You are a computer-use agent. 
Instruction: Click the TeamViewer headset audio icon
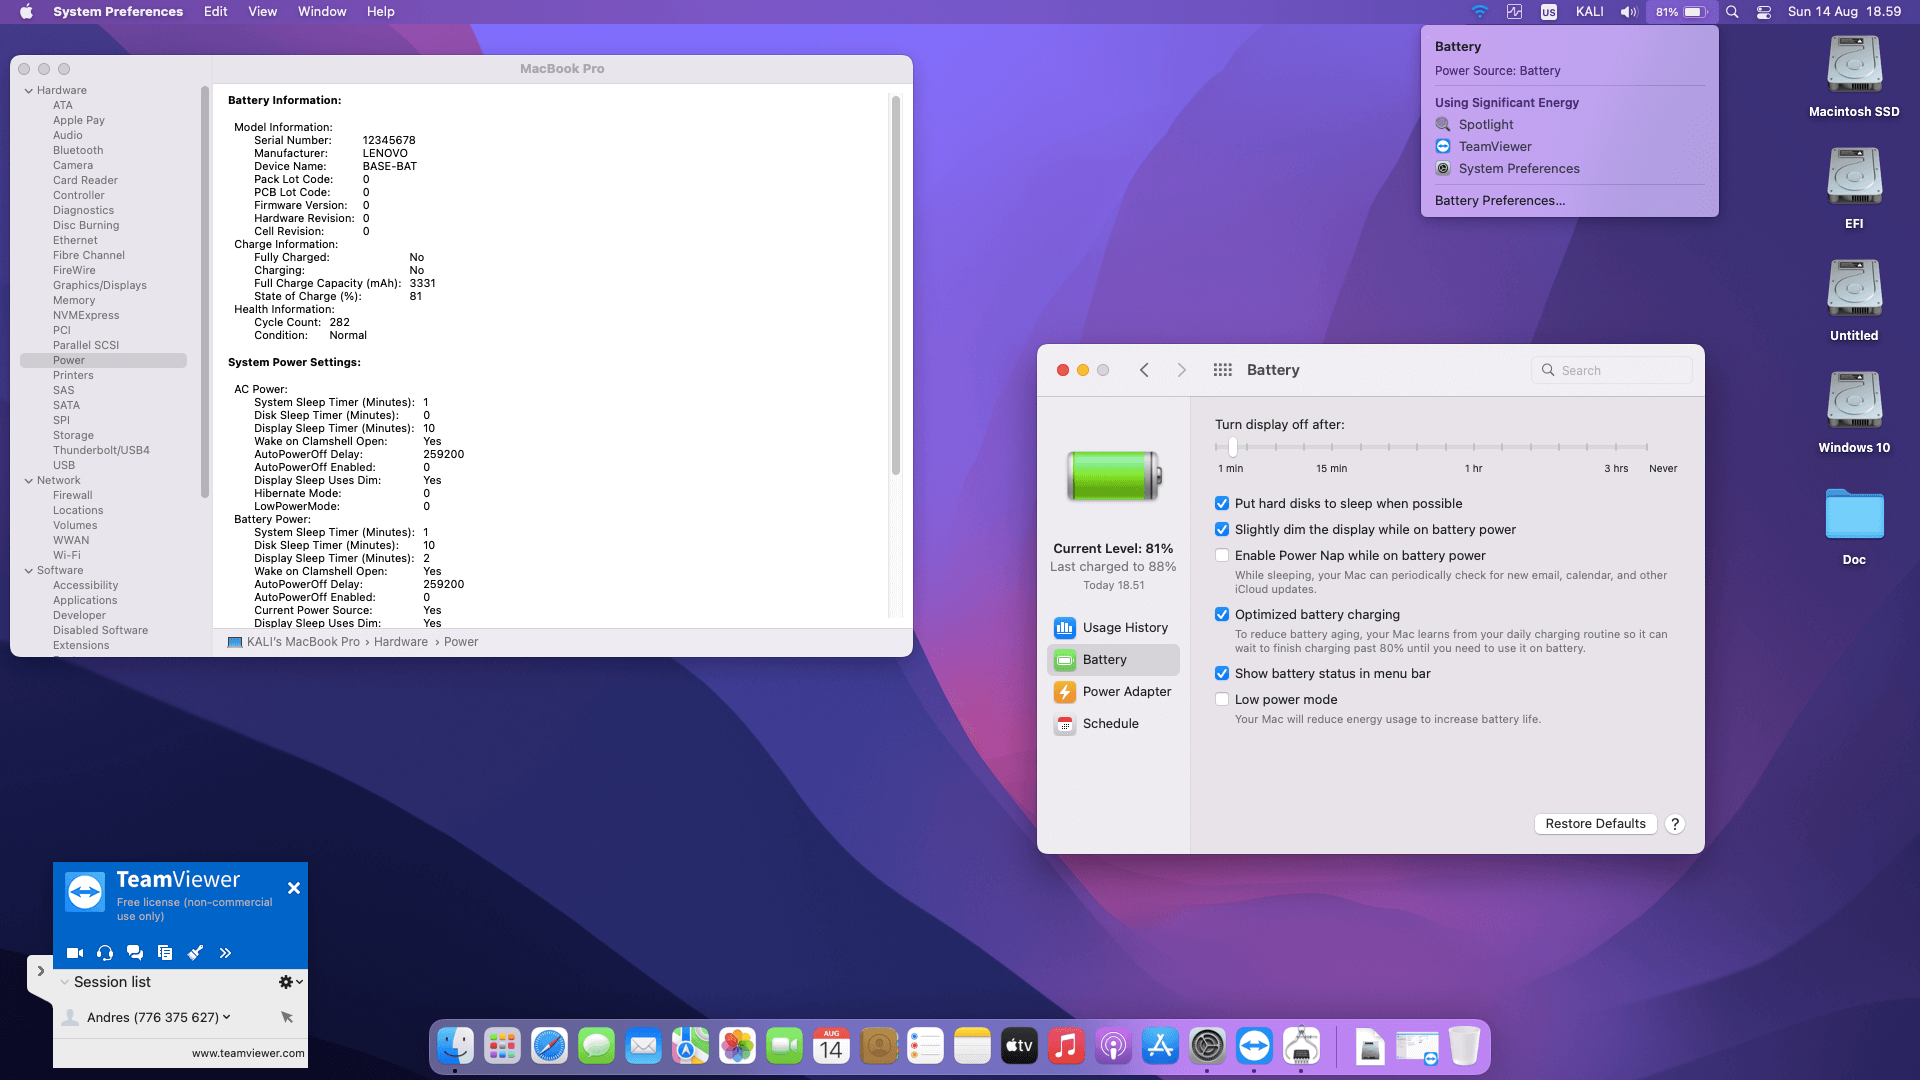(105, 953)
